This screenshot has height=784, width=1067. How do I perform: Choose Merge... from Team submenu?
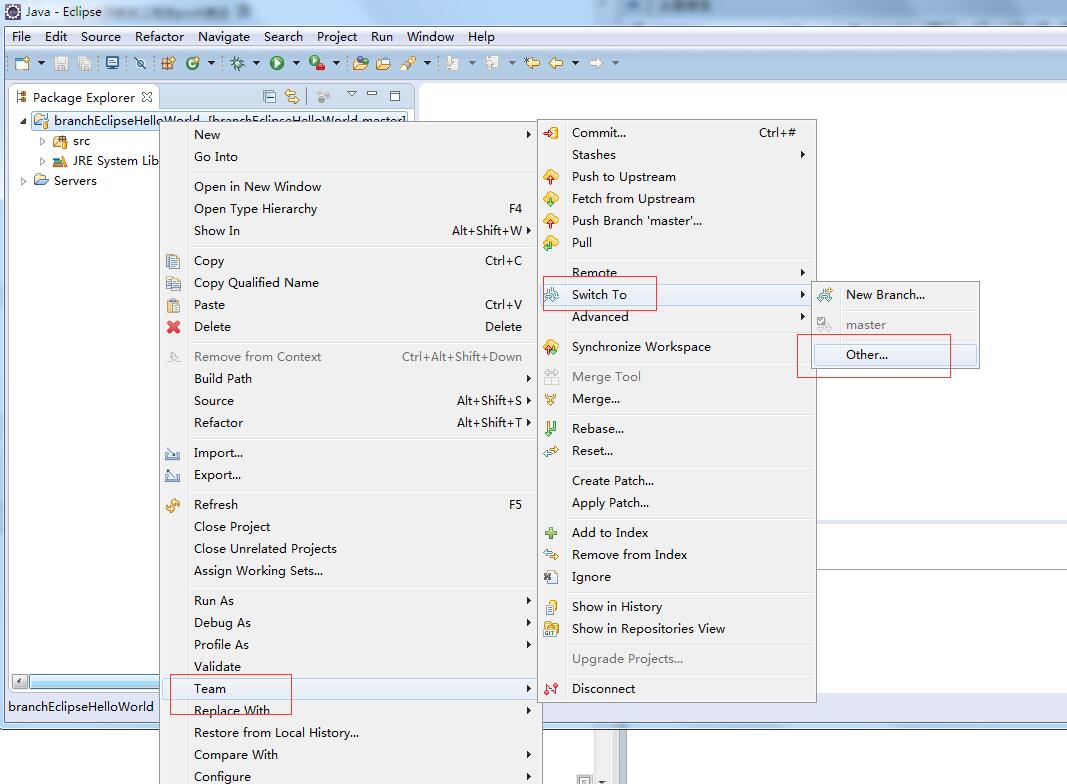677,399
